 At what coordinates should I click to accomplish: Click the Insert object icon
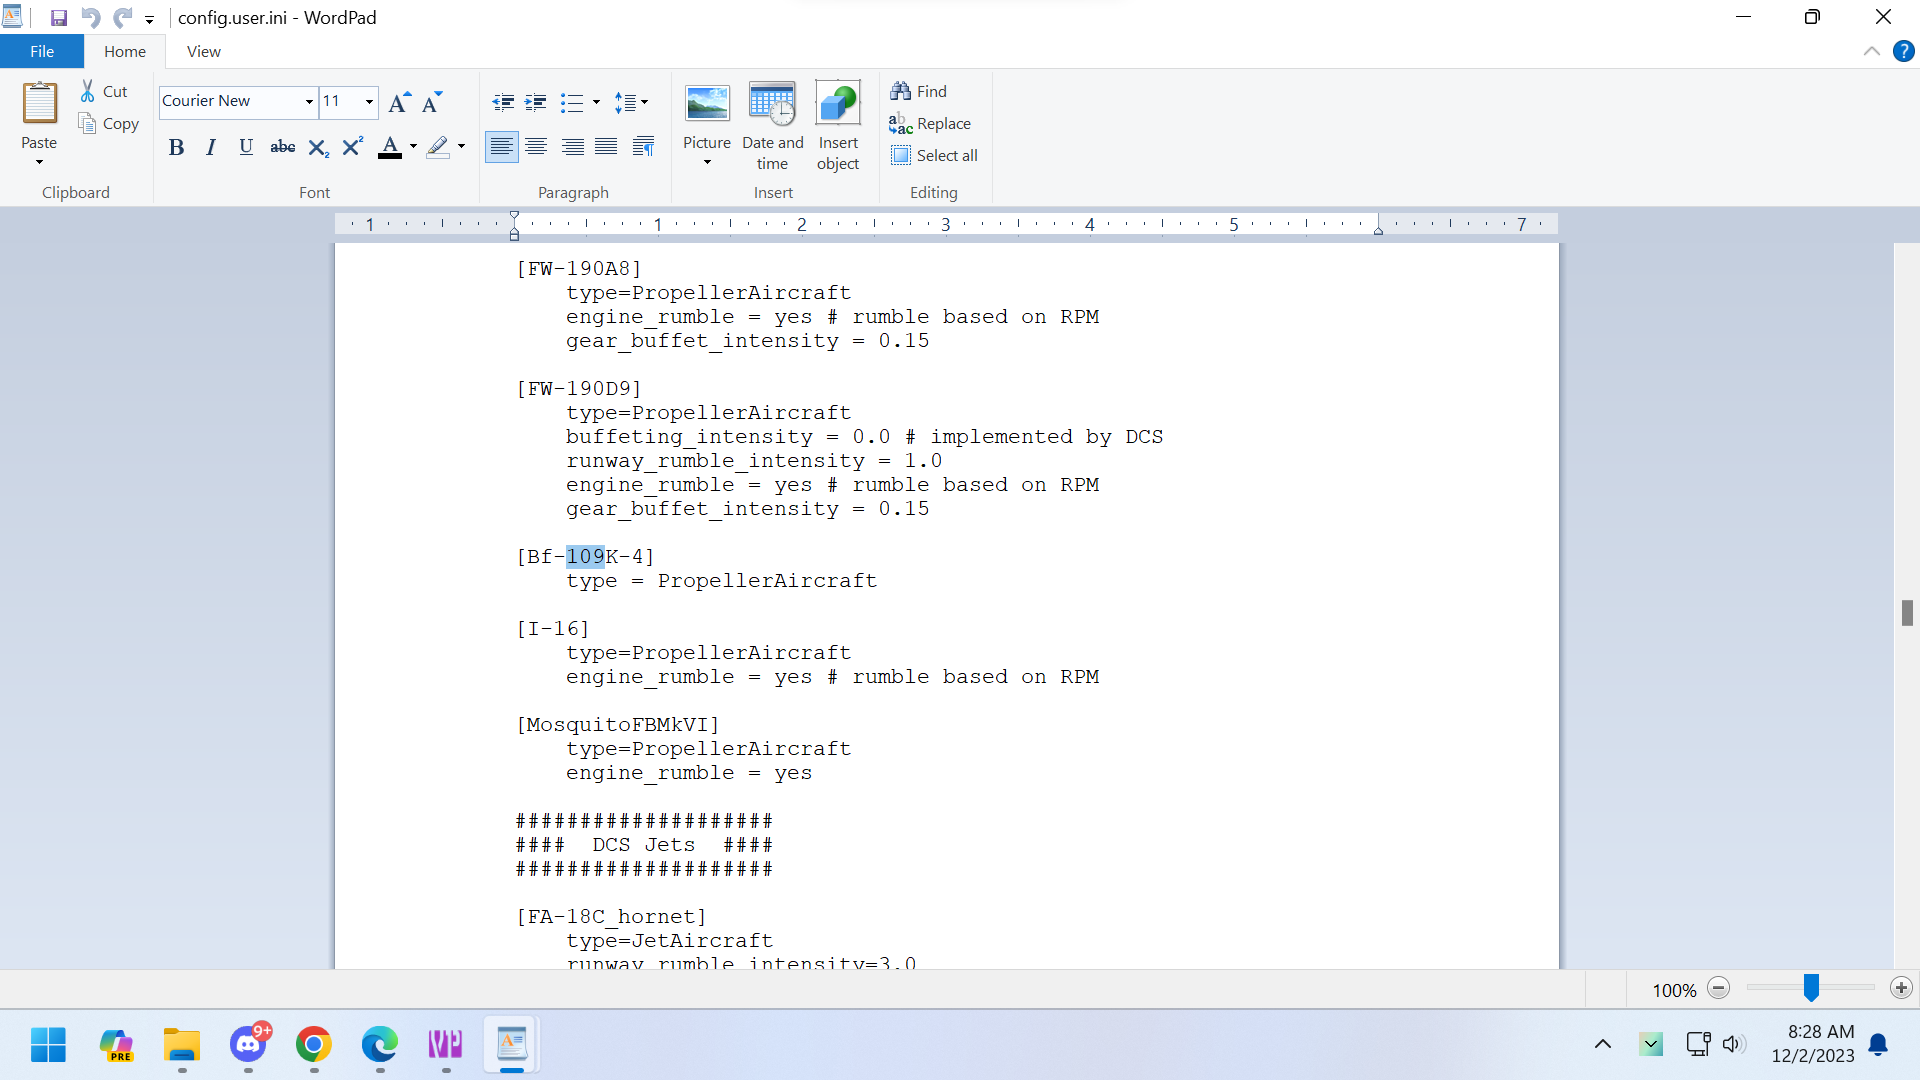pos(838,126)
